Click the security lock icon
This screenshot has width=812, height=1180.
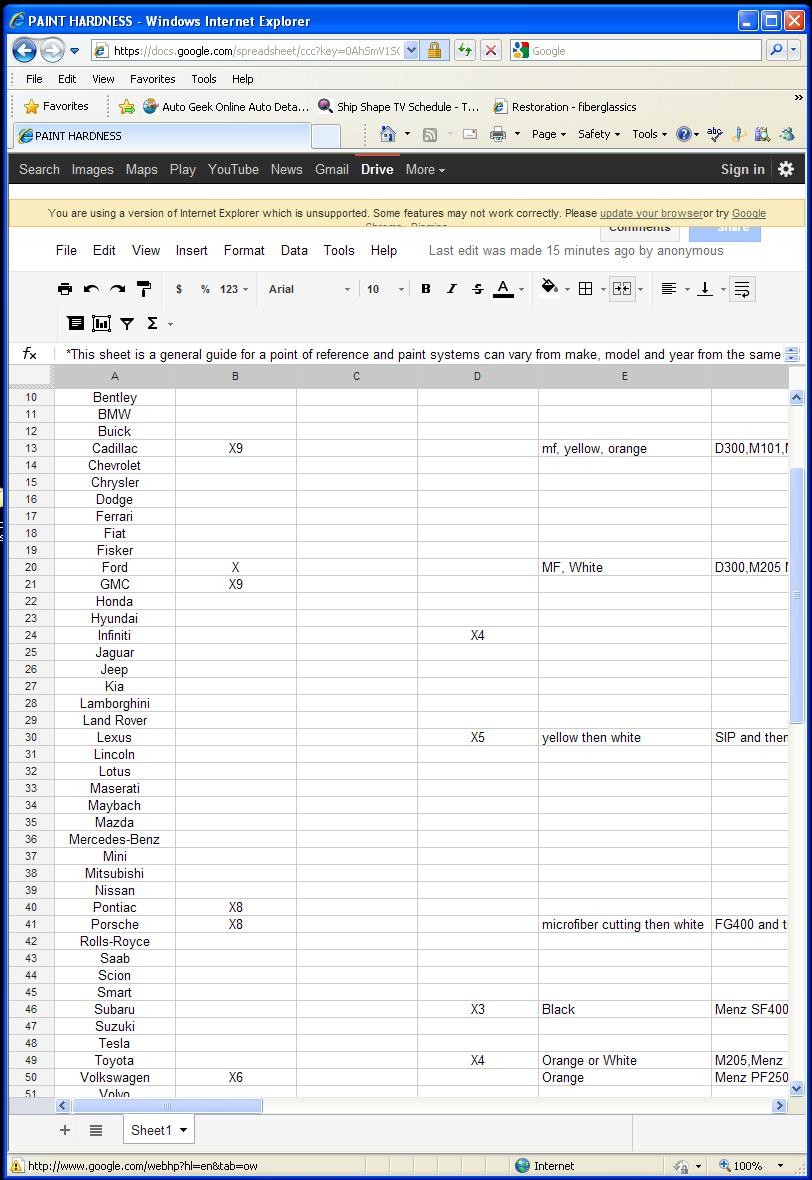(434, 50)
